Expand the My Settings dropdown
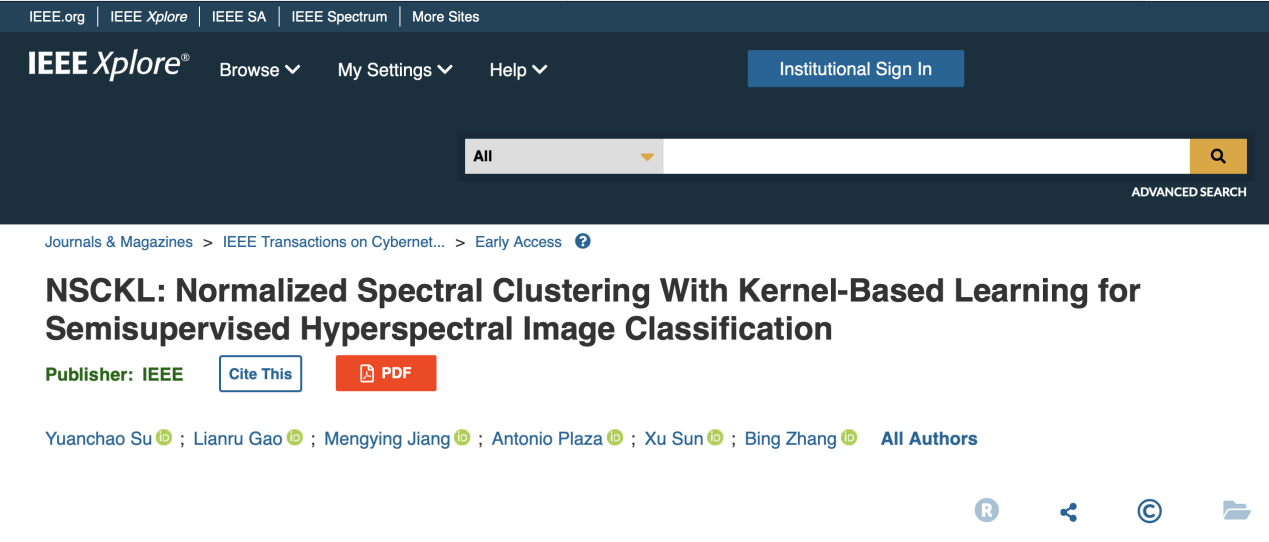The width and height of the screenshot is (1269, 542). (x=395, y=70)
